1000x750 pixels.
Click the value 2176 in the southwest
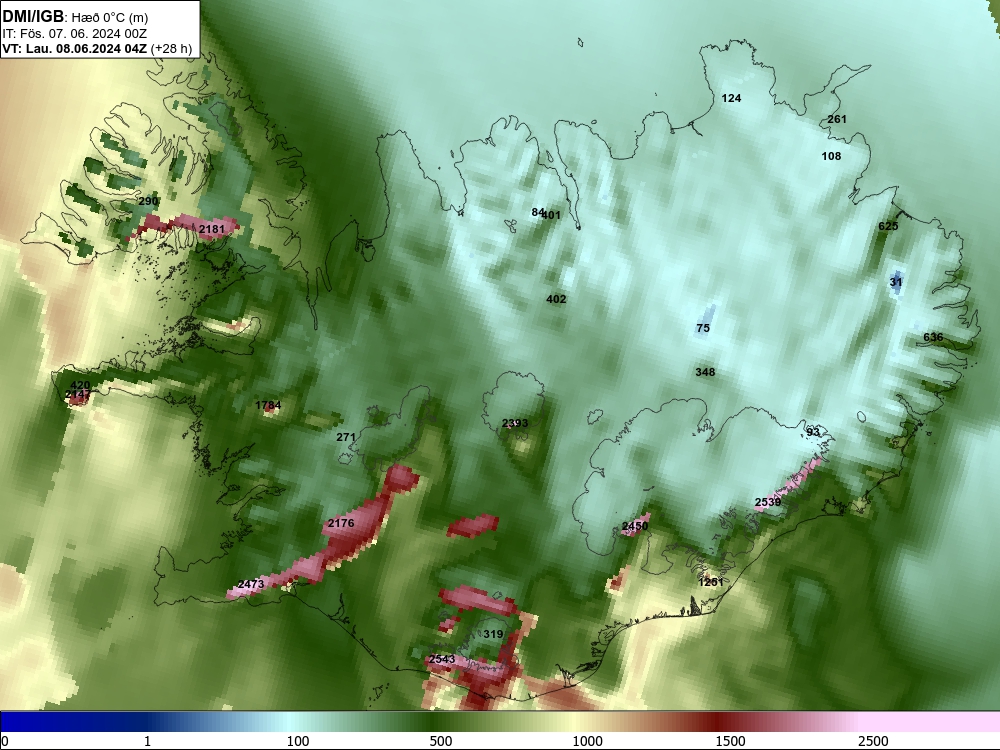point(341,523)
